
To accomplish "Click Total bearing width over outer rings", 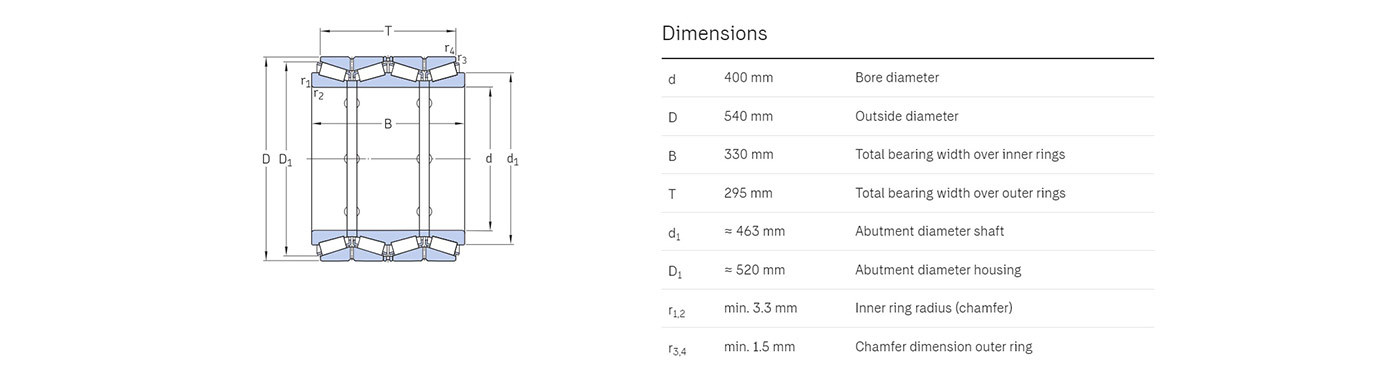I will (960, 193).
